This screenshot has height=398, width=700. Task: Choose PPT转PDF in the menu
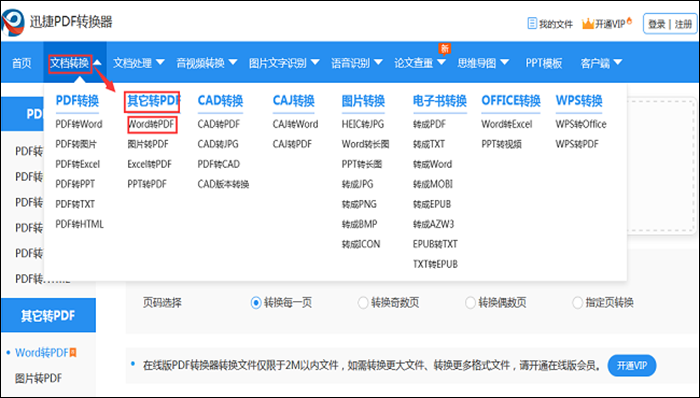tap(147, 184)
